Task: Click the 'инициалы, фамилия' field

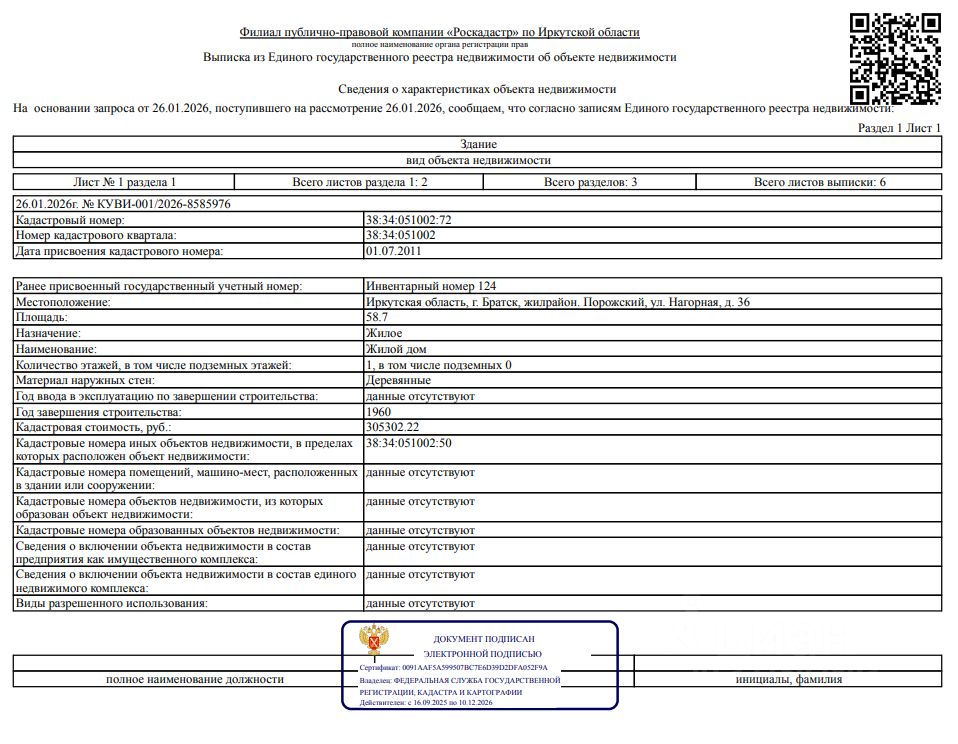Action: coord(788,679)
